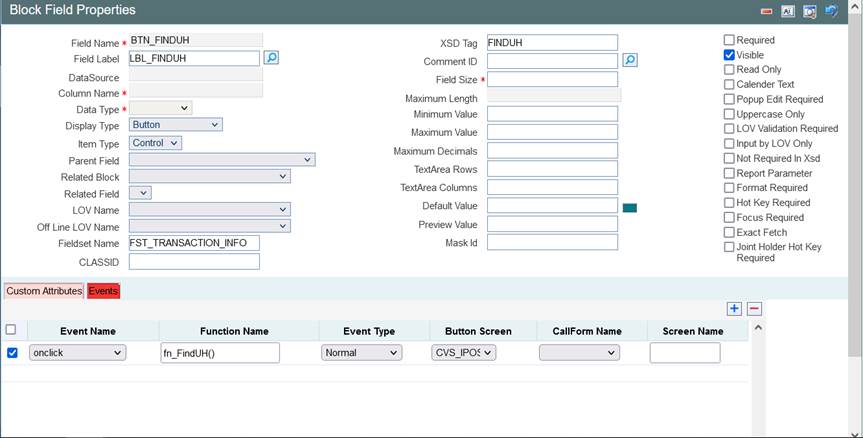The image size is (863, 438).
Task: Click the Maximum Value input field
Action: tap(552, 132)
